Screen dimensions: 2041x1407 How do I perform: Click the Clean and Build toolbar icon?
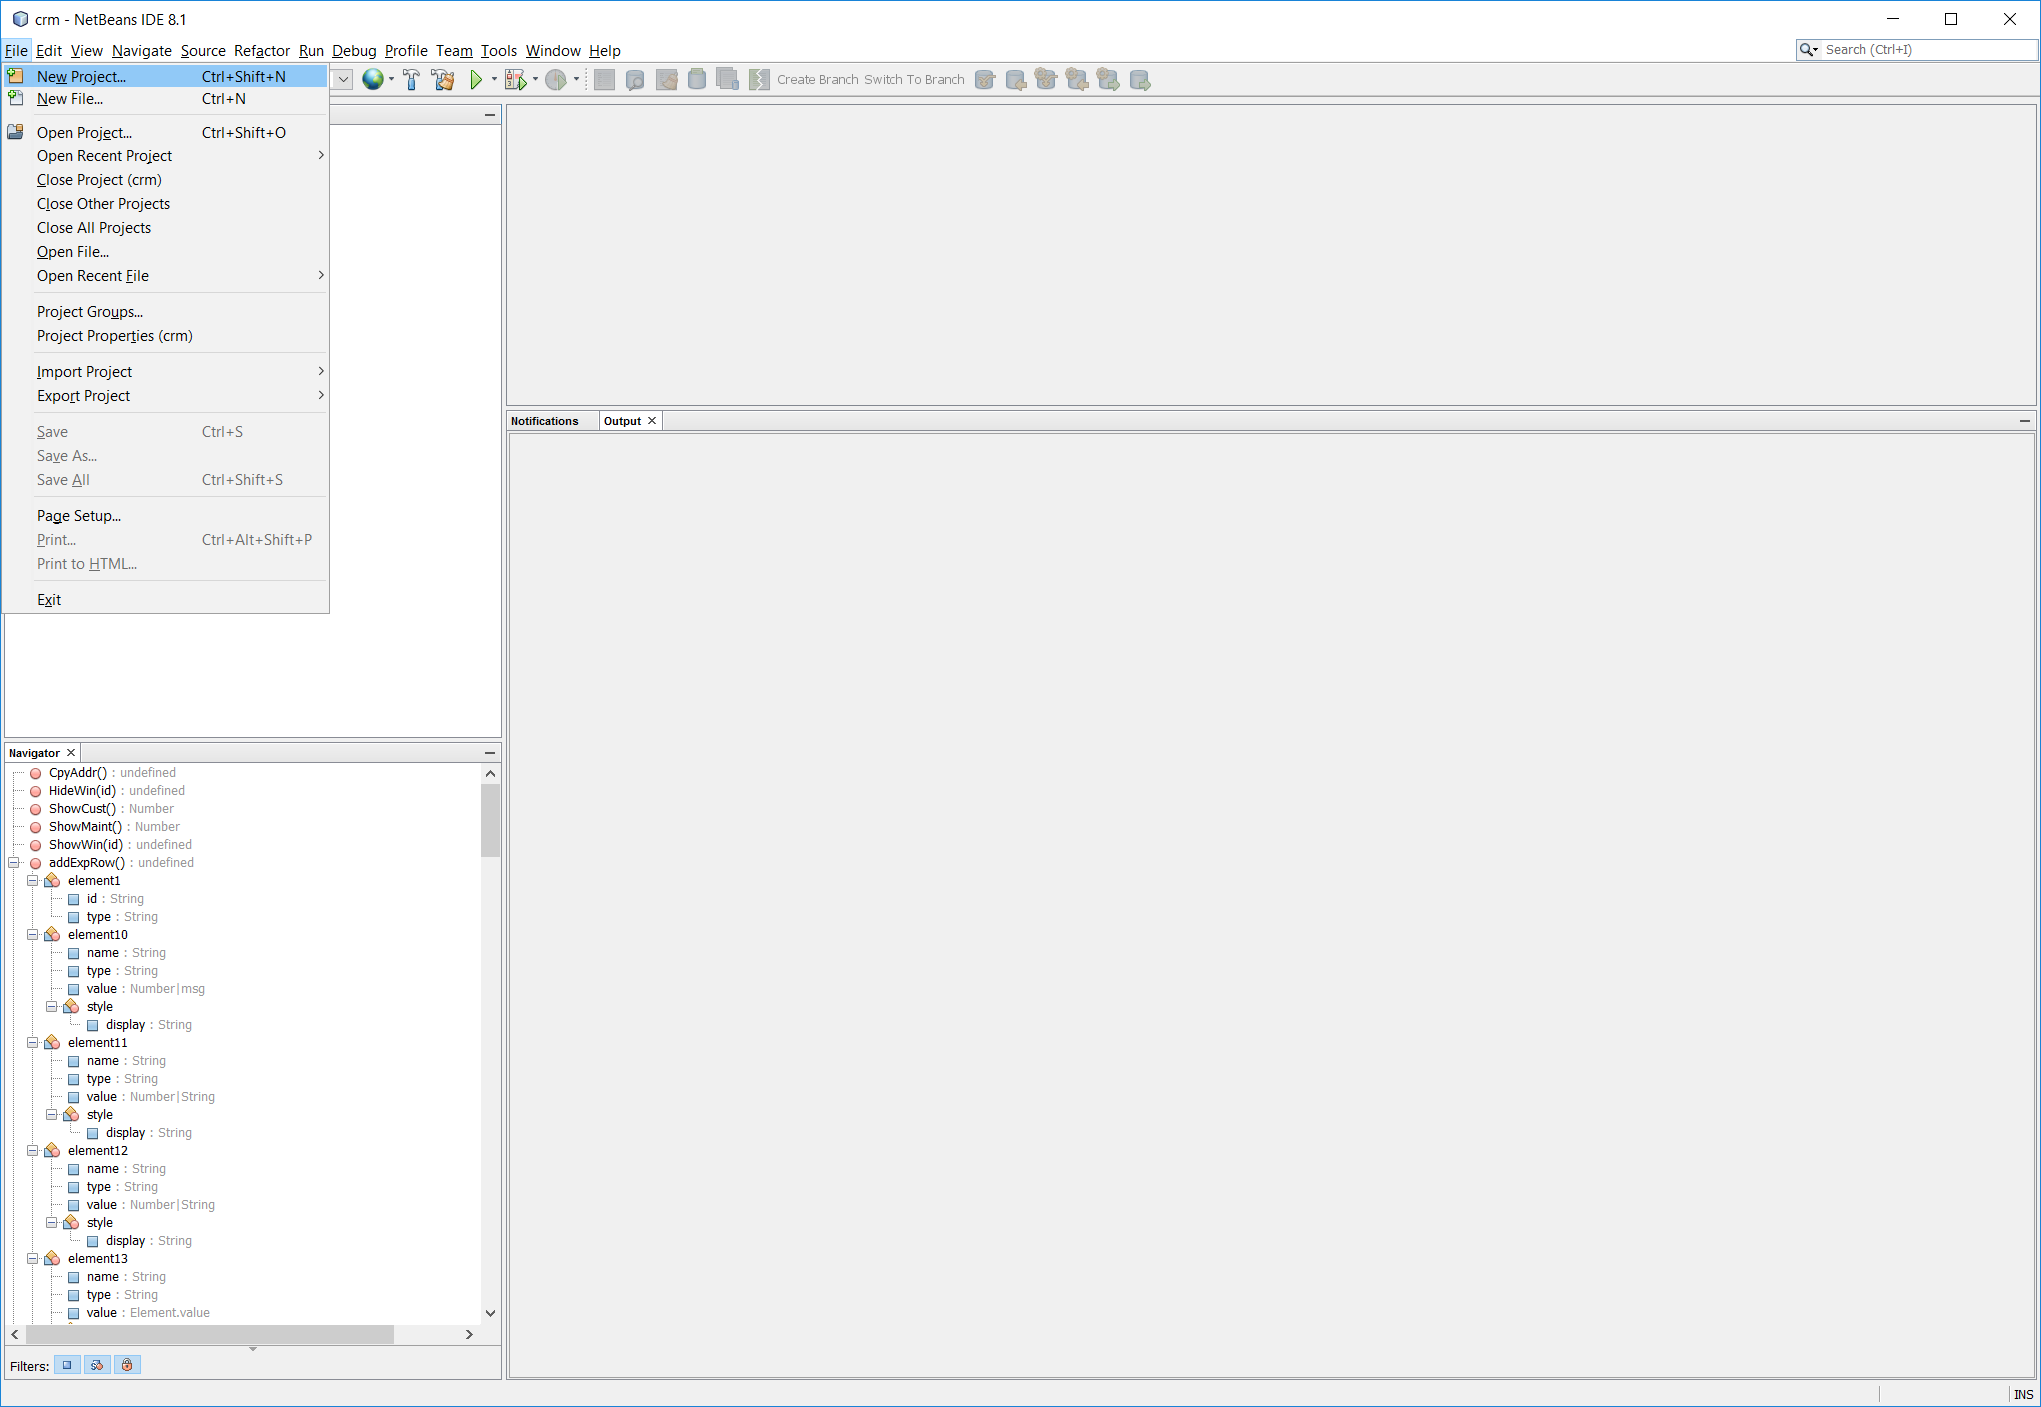point(442,79)
